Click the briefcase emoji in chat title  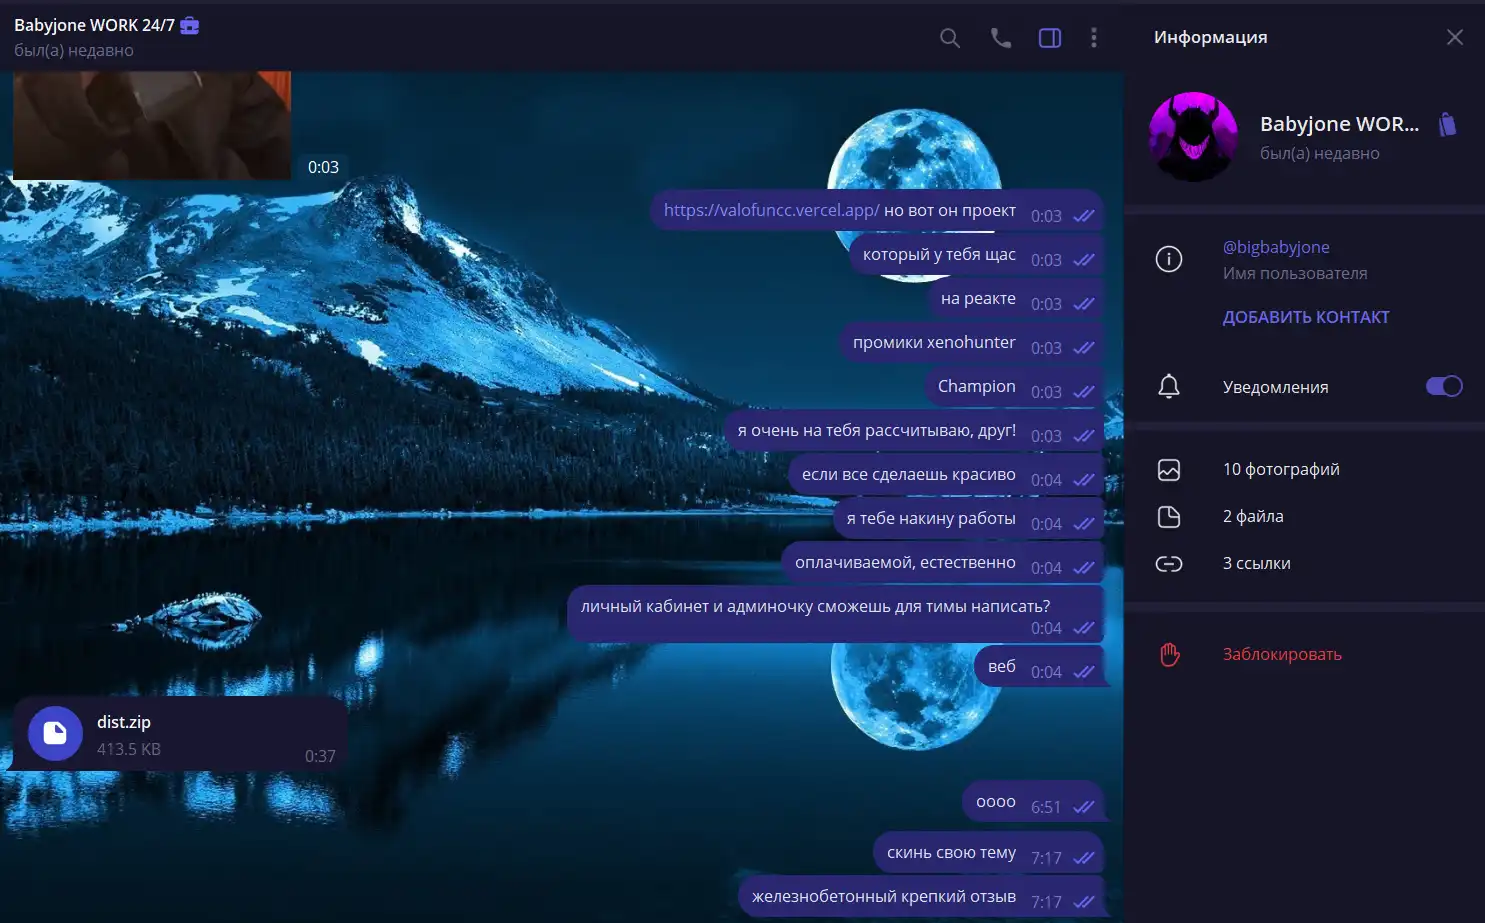(x=189, y=25)
